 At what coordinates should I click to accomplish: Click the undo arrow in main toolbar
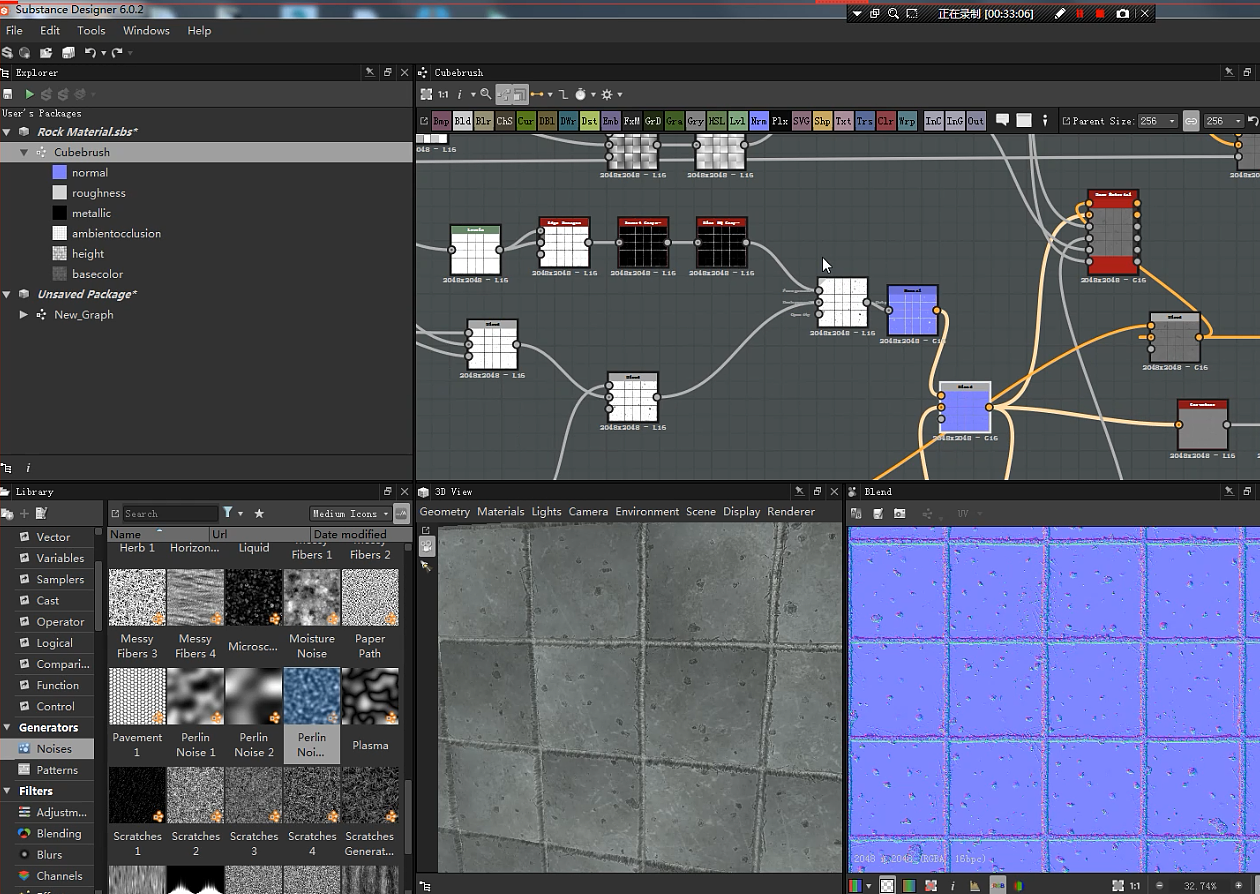pyautogui.click(x=91, y=52)
